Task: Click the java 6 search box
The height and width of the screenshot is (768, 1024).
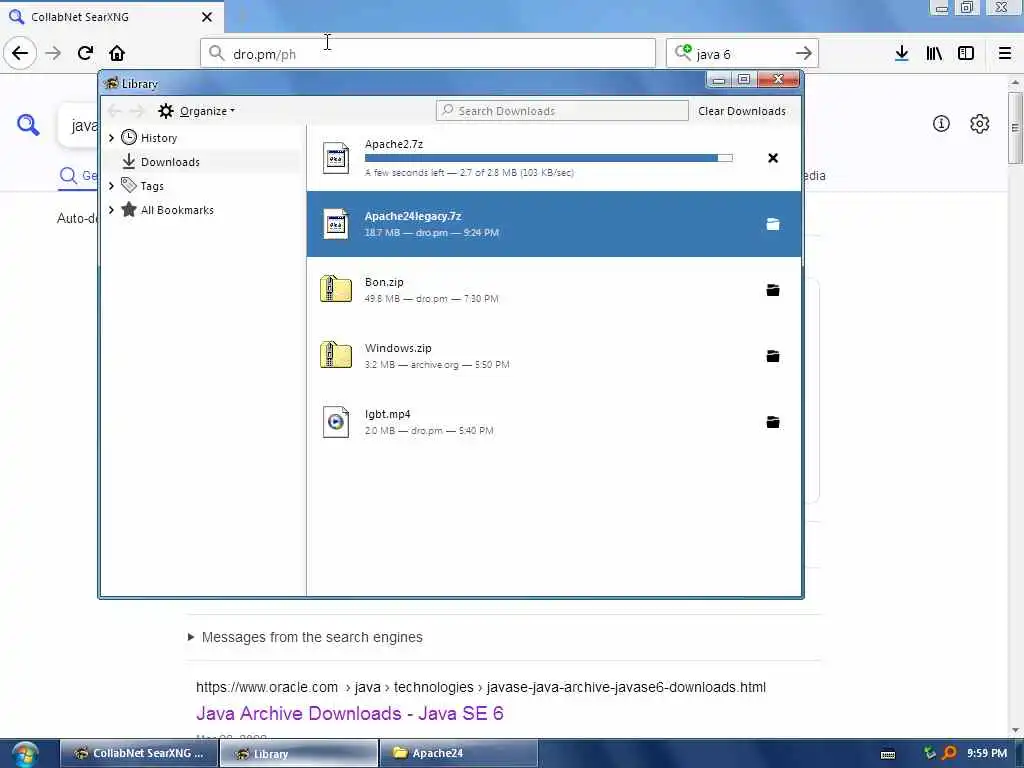Action: [x=741, y=54]
